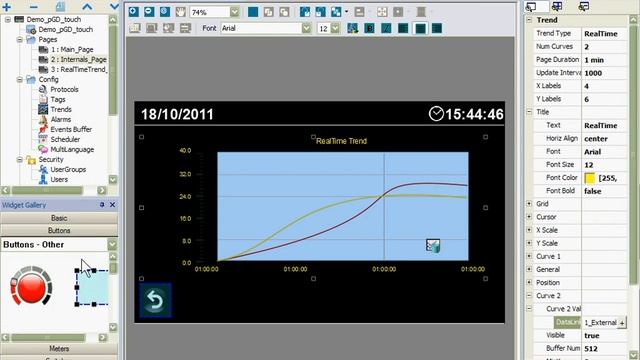Select the 1 : Main_Page page
This screenshot has height=360, width=640.
(72, 49)
